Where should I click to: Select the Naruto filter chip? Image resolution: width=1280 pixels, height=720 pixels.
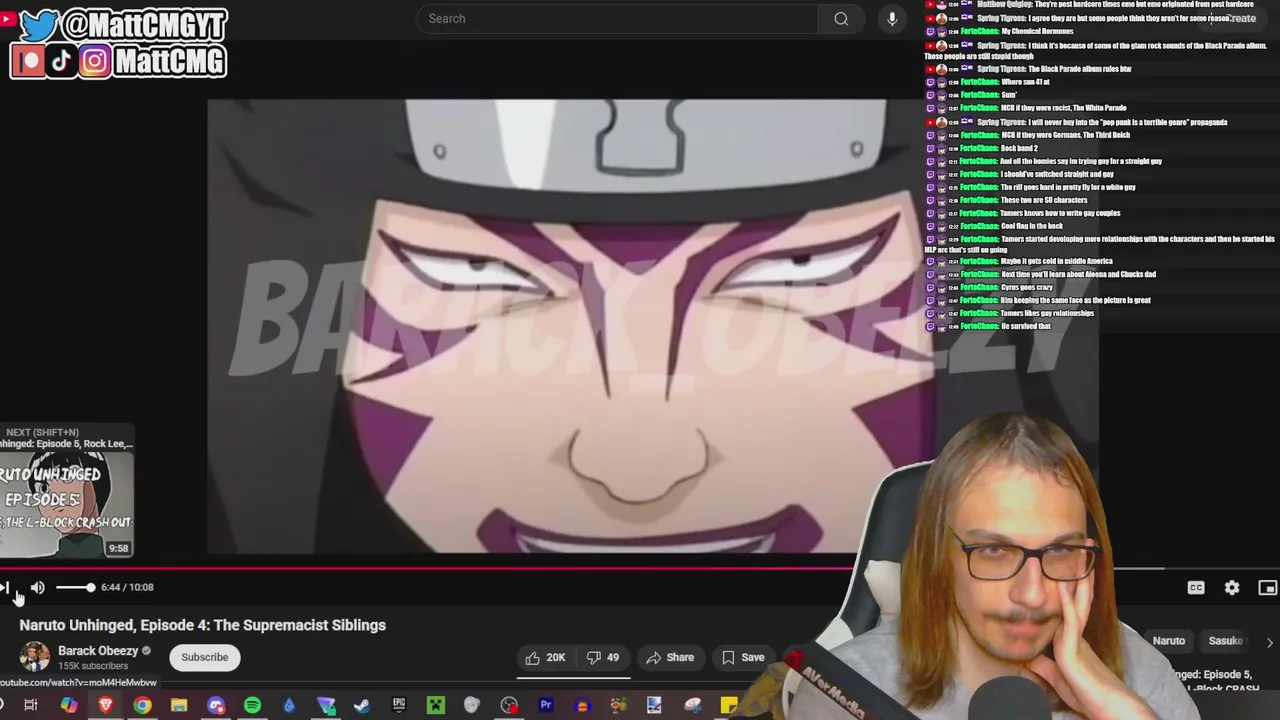(x=1168, y=641)
